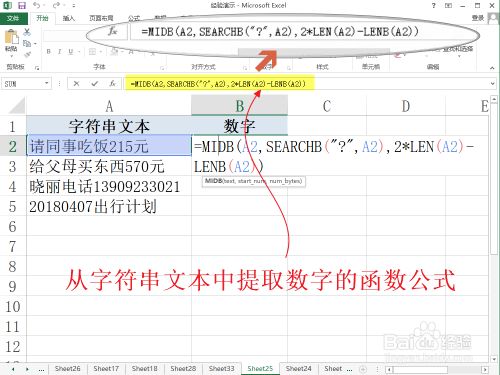Click in the yellow formula bar

(x=219, y=83)
